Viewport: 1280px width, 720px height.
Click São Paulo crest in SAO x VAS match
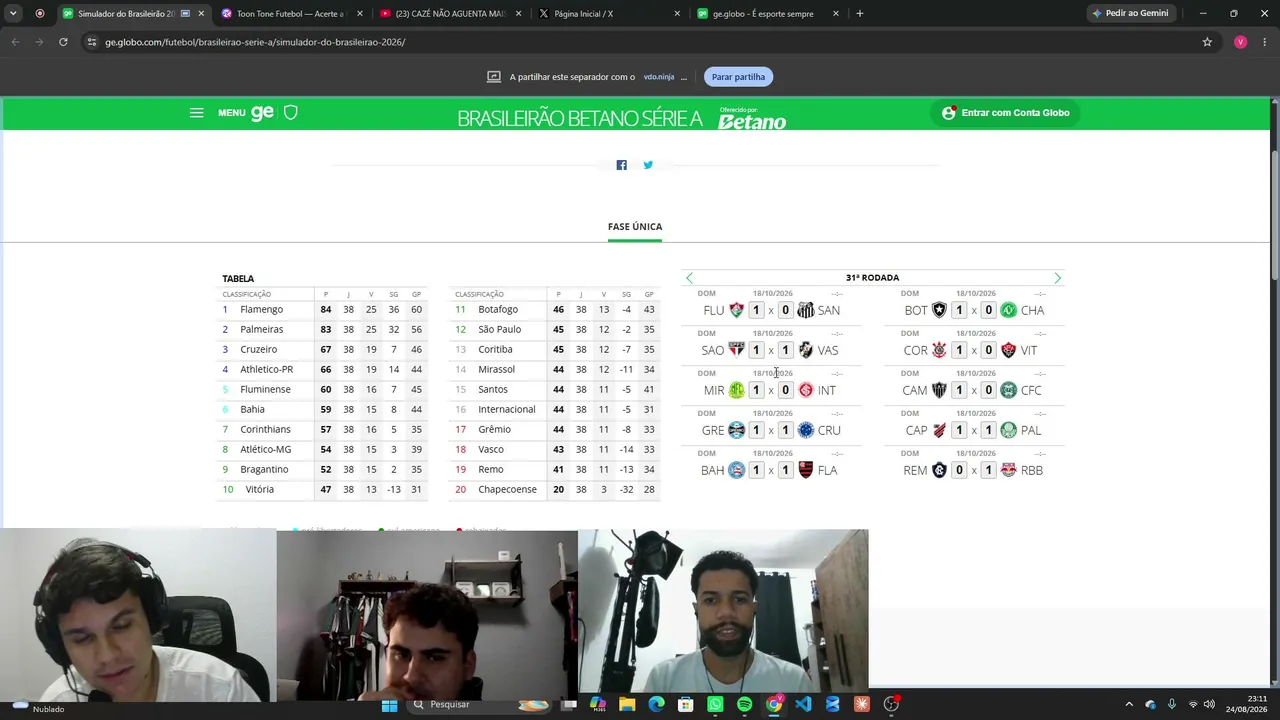736,350
